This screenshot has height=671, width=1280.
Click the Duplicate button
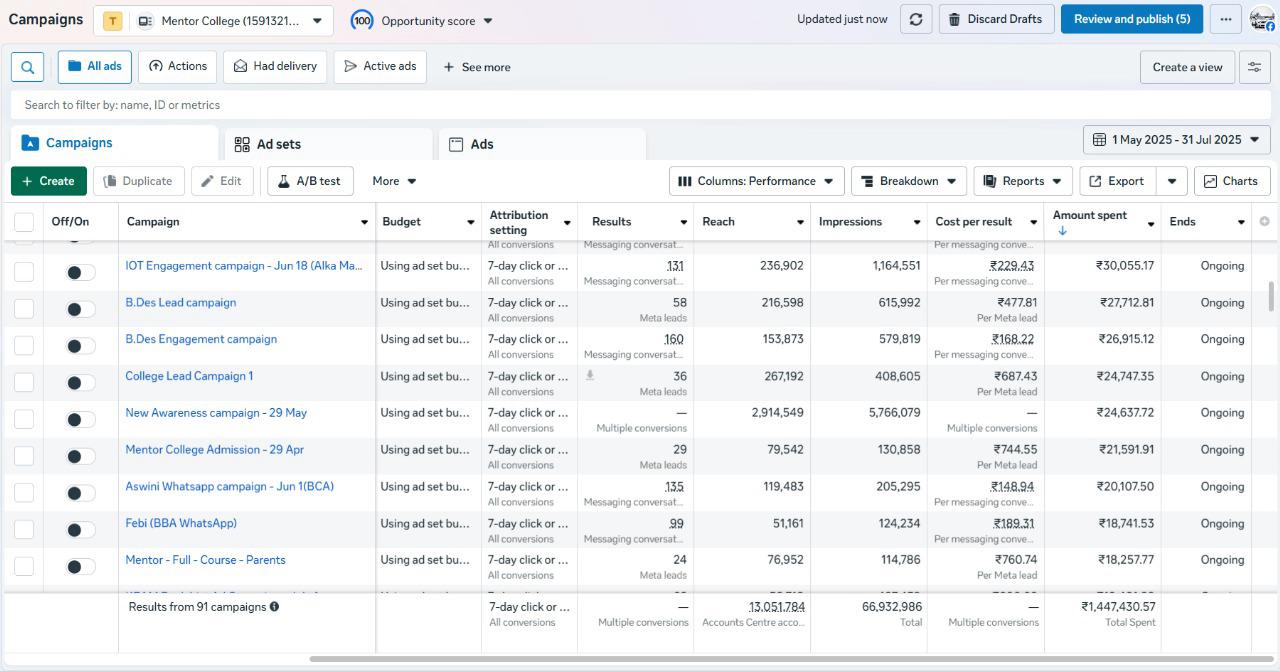point(139,181)
